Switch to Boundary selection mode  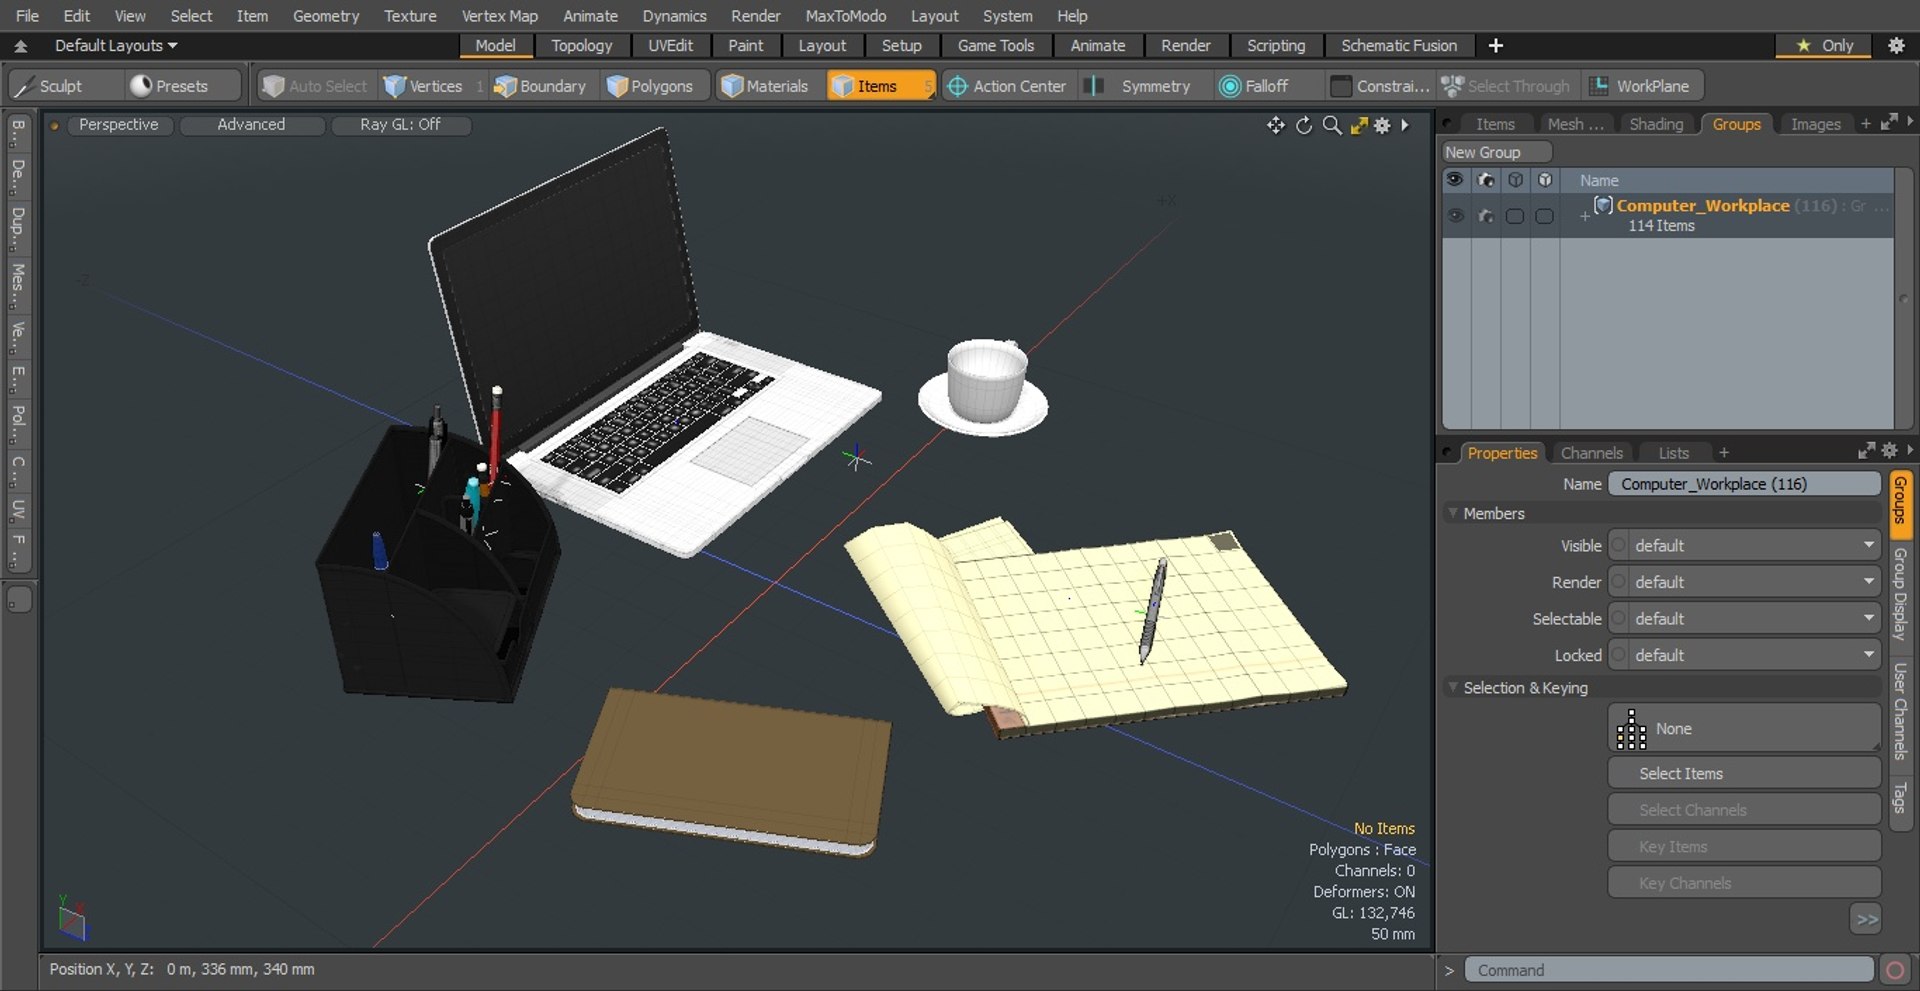click(x=540, y=86)
